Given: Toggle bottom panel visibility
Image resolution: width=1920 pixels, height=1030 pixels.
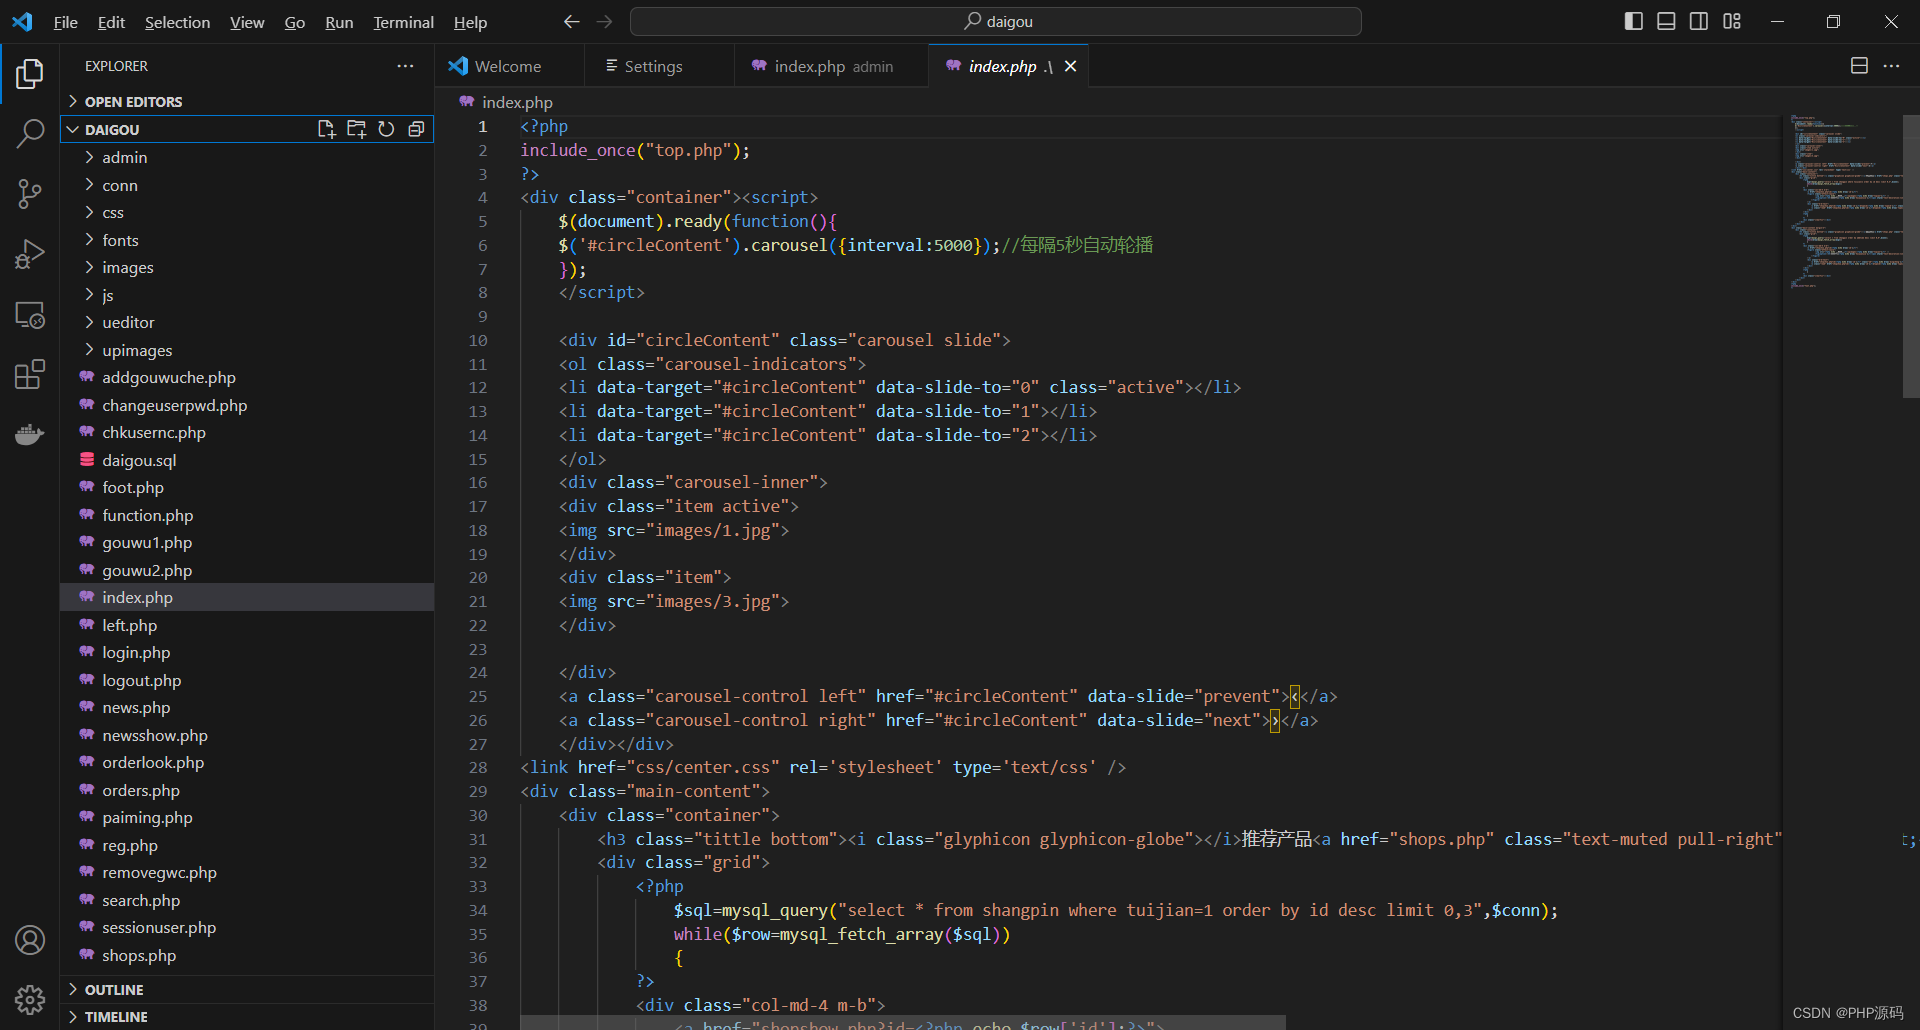Looking at the screenshot, I should [x=1666, y=21].
